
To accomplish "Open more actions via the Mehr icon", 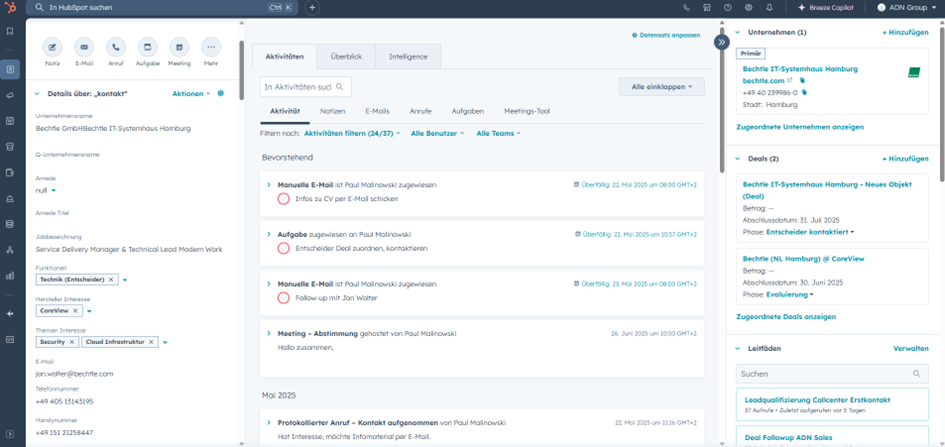I will 211,47.
